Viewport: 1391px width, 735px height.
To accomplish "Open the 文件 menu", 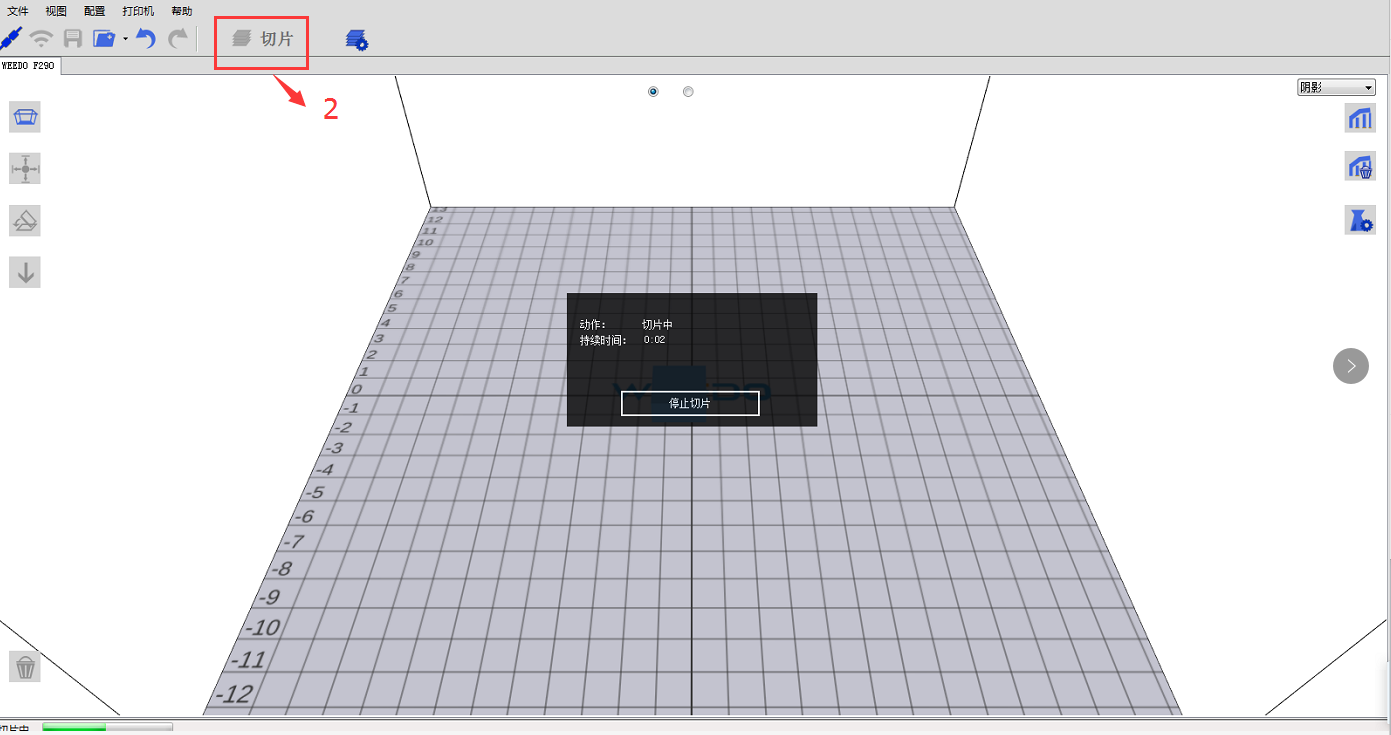I will coord(18,11).
